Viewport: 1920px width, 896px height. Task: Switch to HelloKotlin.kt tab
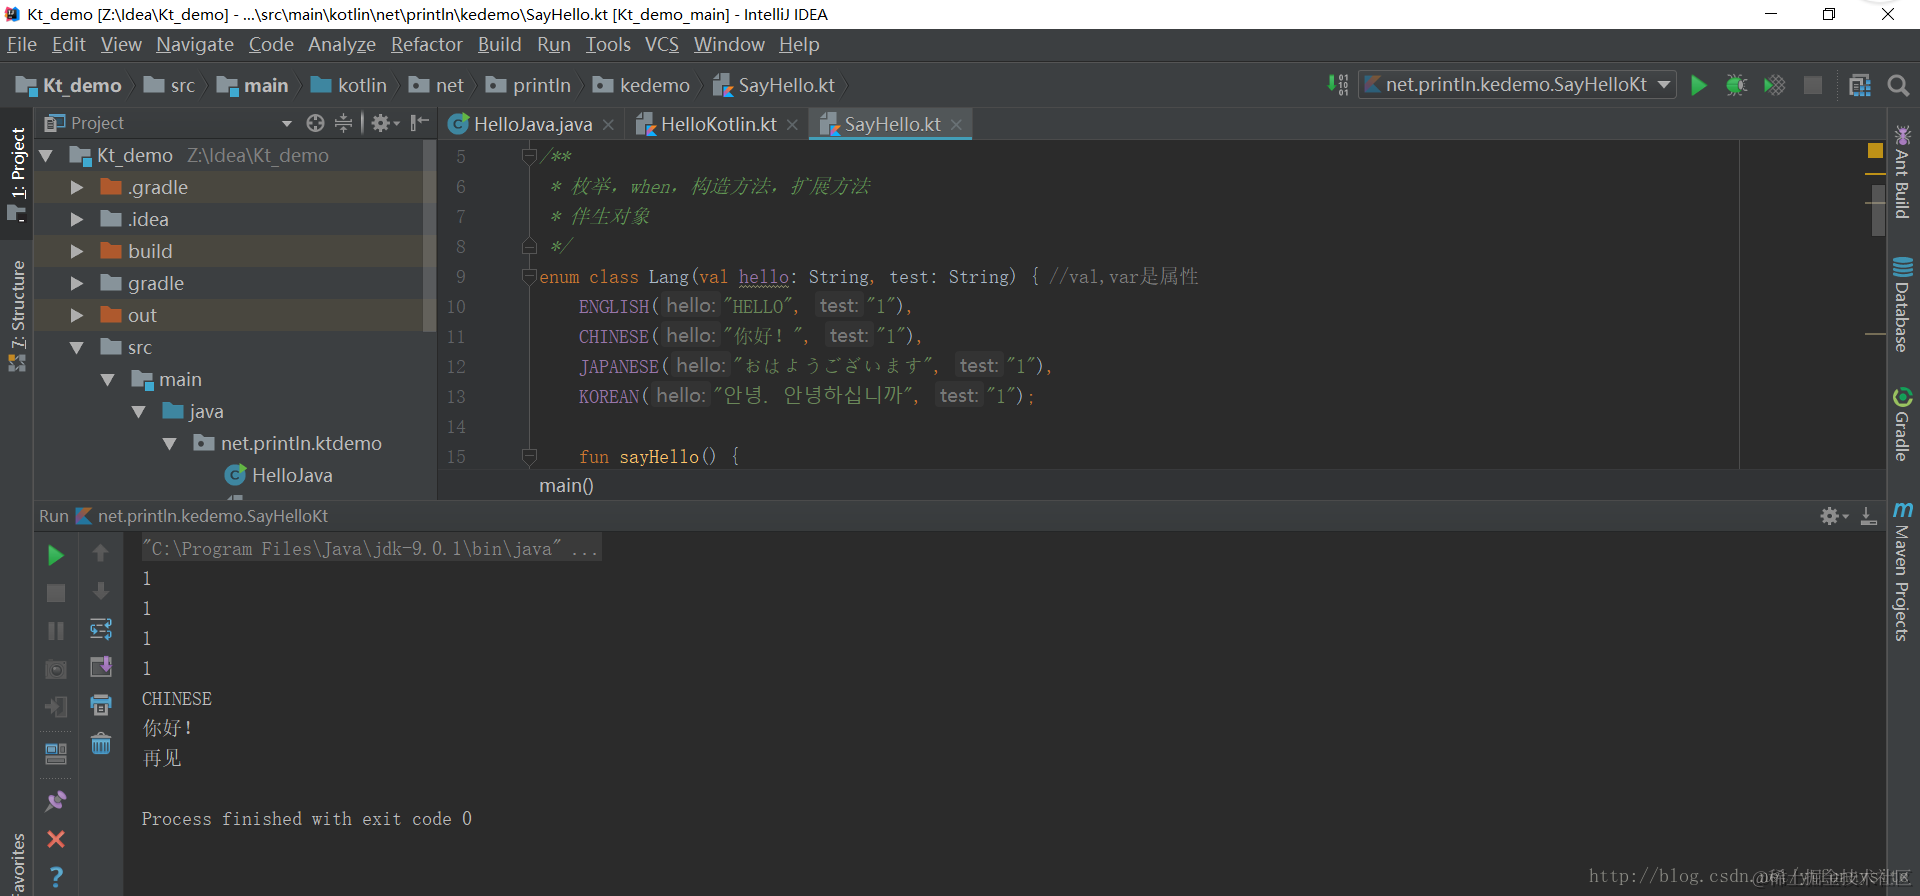pyautogui.click(x=718, y=124)
